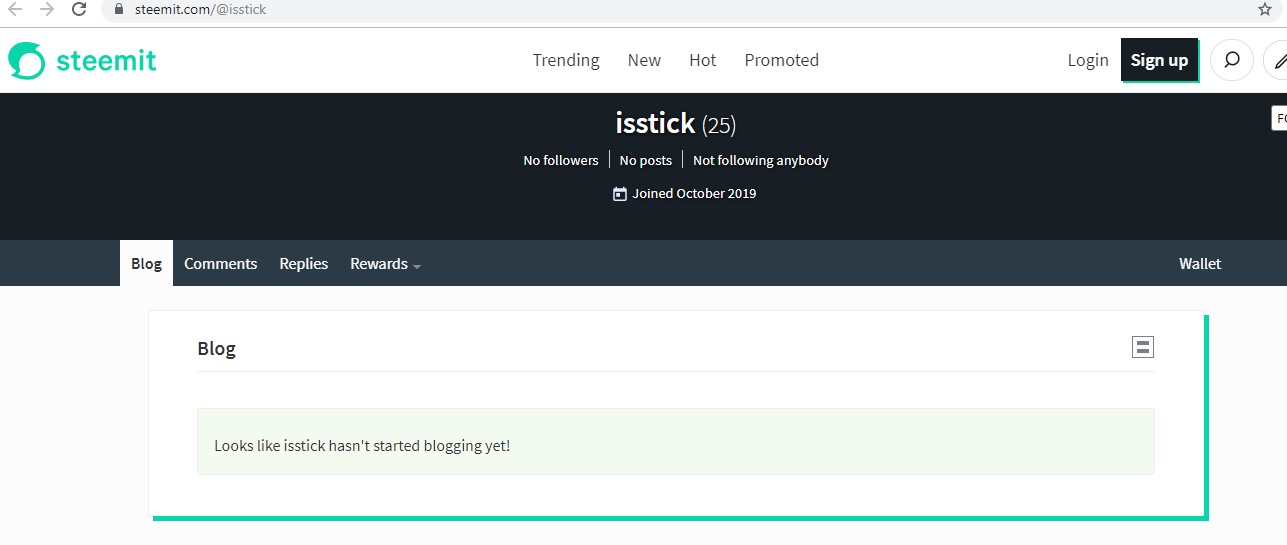Image resolution: width=1287 pixels, height=545 pixels.
Task: Select the Blog tab
Action: tap(146, 263)
